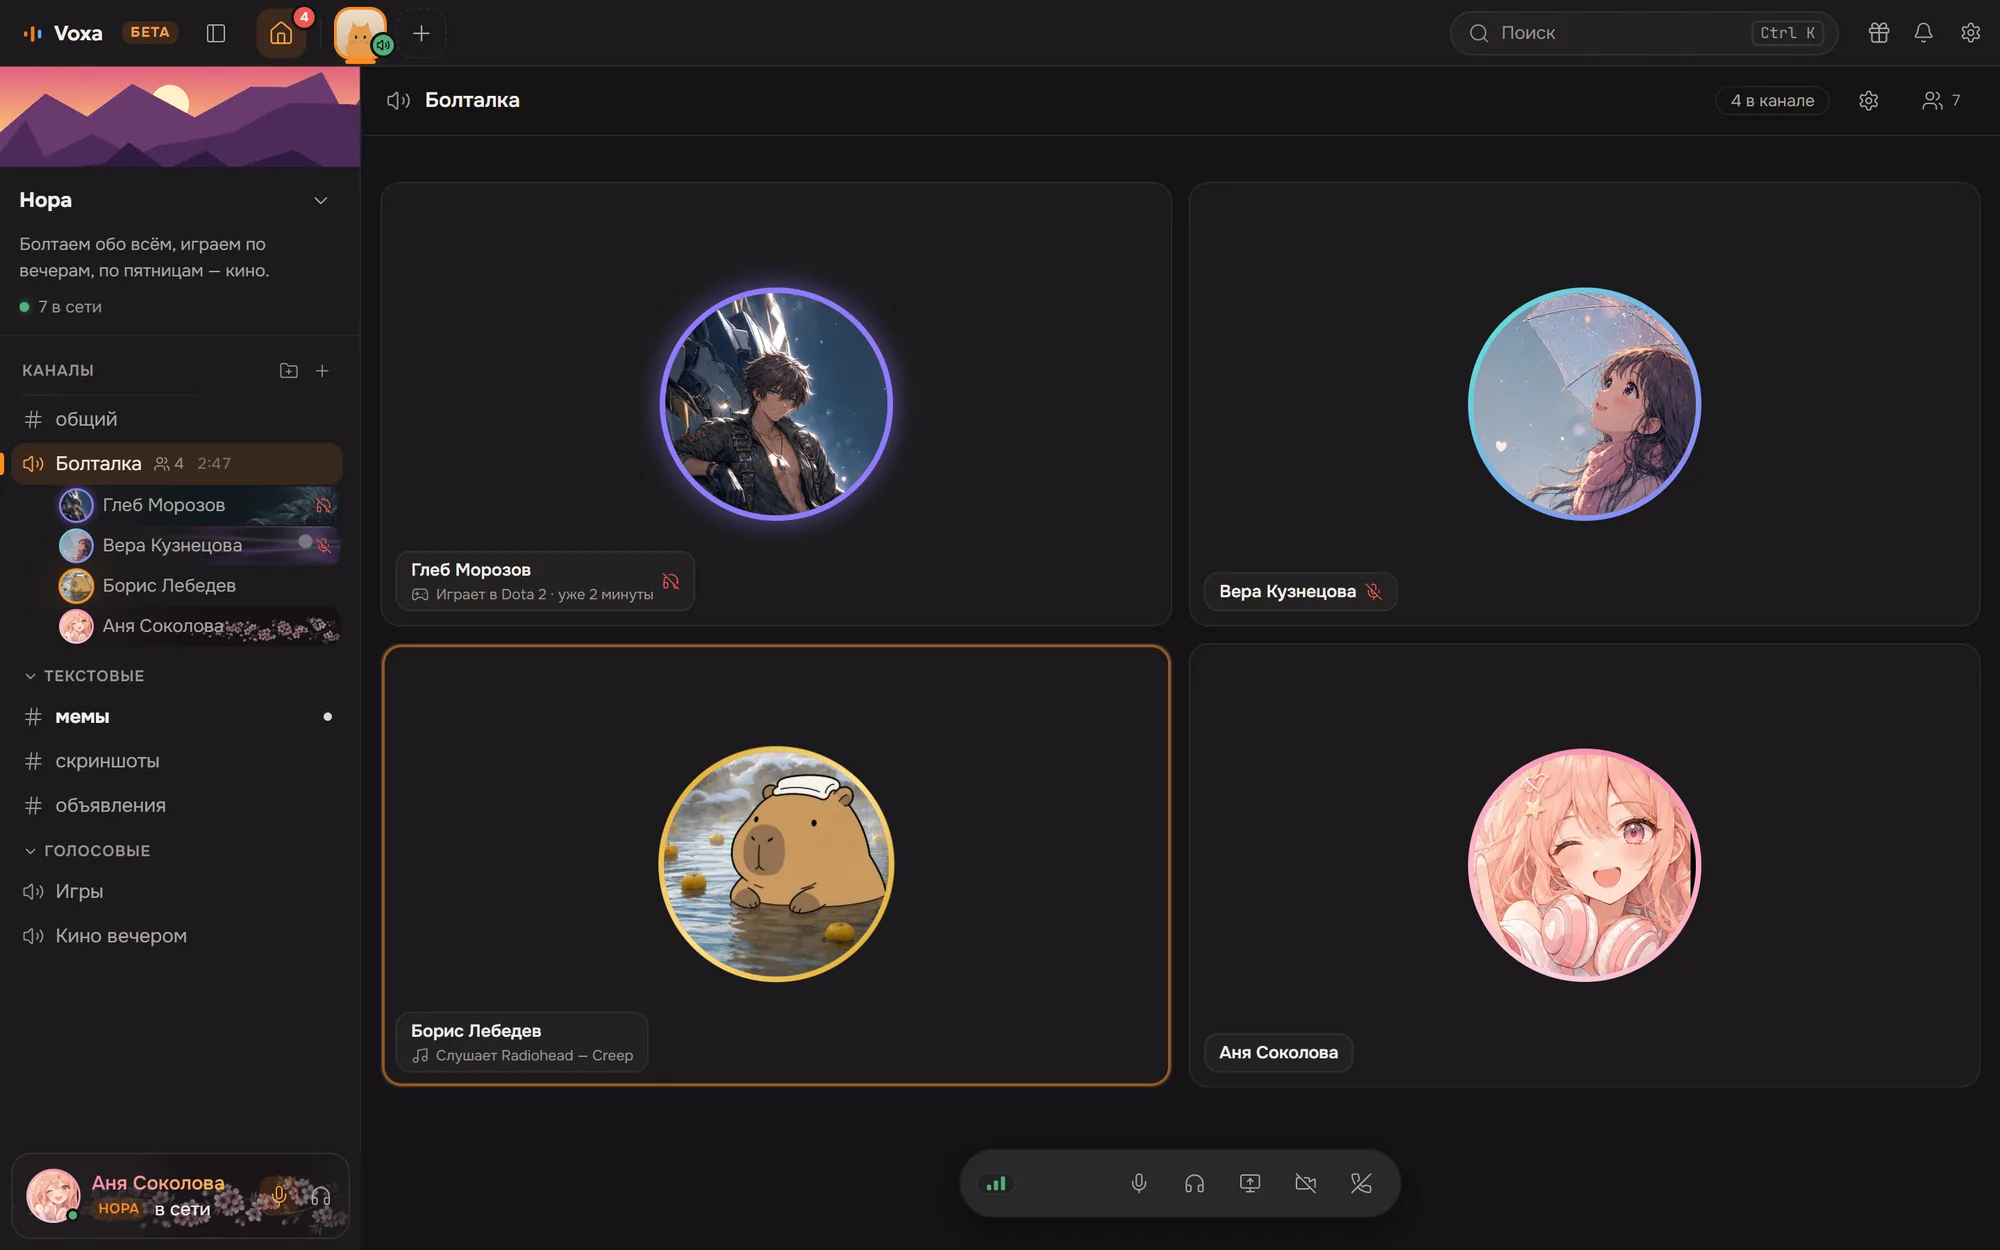Mute microphone in call bar
The height and width of the screenshot is (1250, 2000).
click(1139, 1184)
